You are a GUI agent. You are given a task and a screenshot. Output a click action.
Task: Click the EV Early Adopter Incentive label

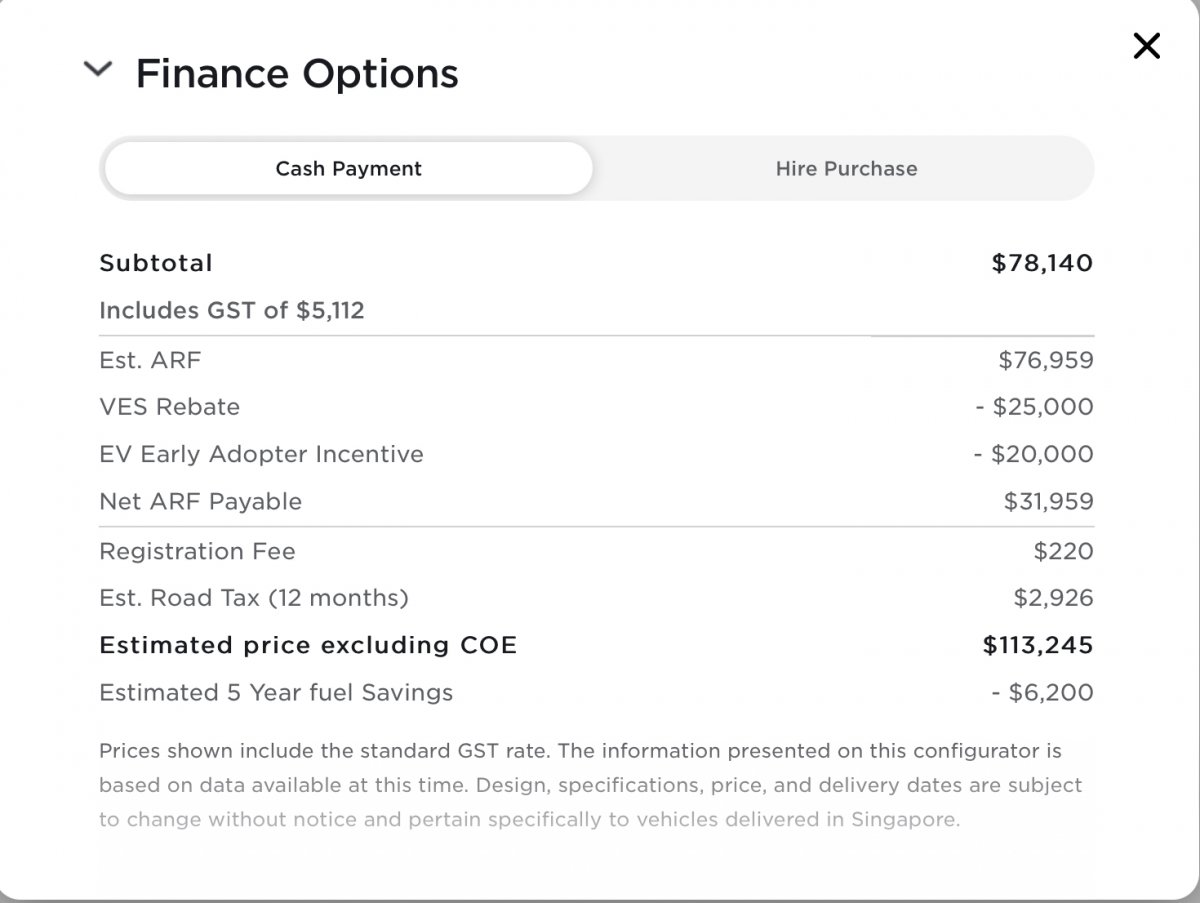click(x=261, y=454)
